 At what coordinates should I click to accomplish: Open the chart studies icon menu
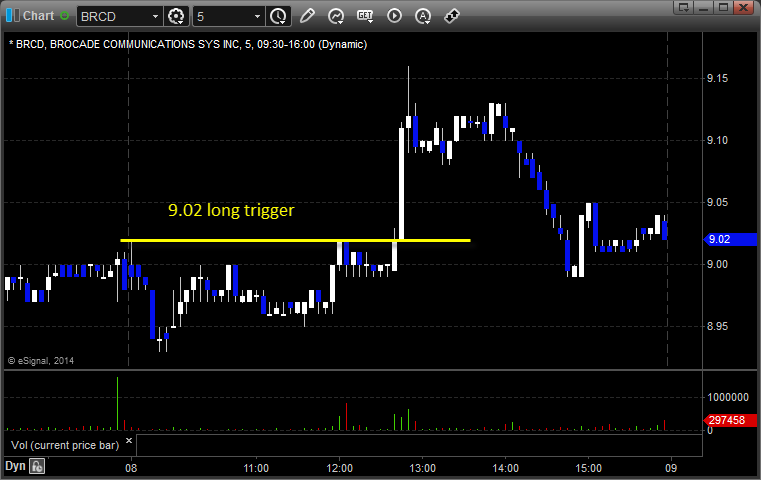coord(336,17)
